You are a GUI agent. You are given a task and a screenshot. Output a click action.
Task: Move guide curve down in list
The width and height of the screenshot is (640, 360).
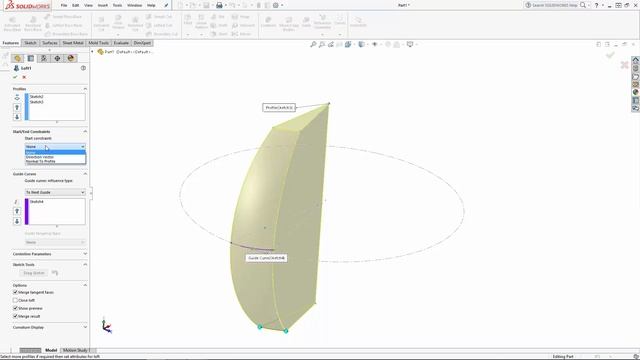17,221
